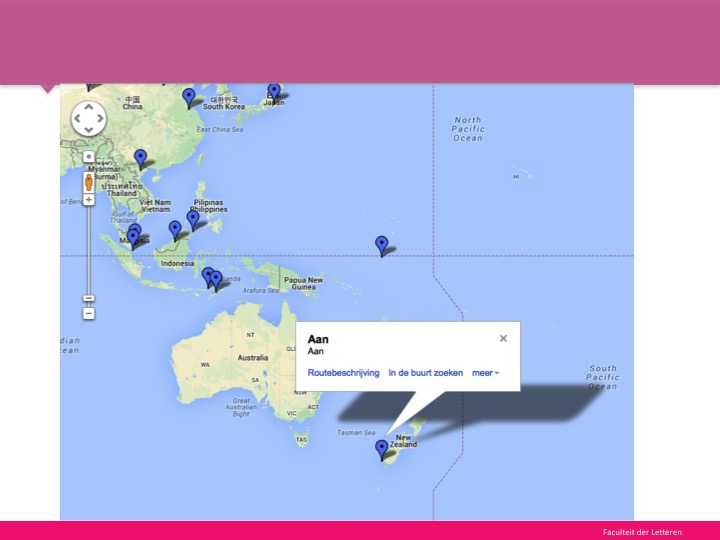The height and width of the screenshot is (540, 720).
Task: Click the East China Sea label
Action: 220,129
